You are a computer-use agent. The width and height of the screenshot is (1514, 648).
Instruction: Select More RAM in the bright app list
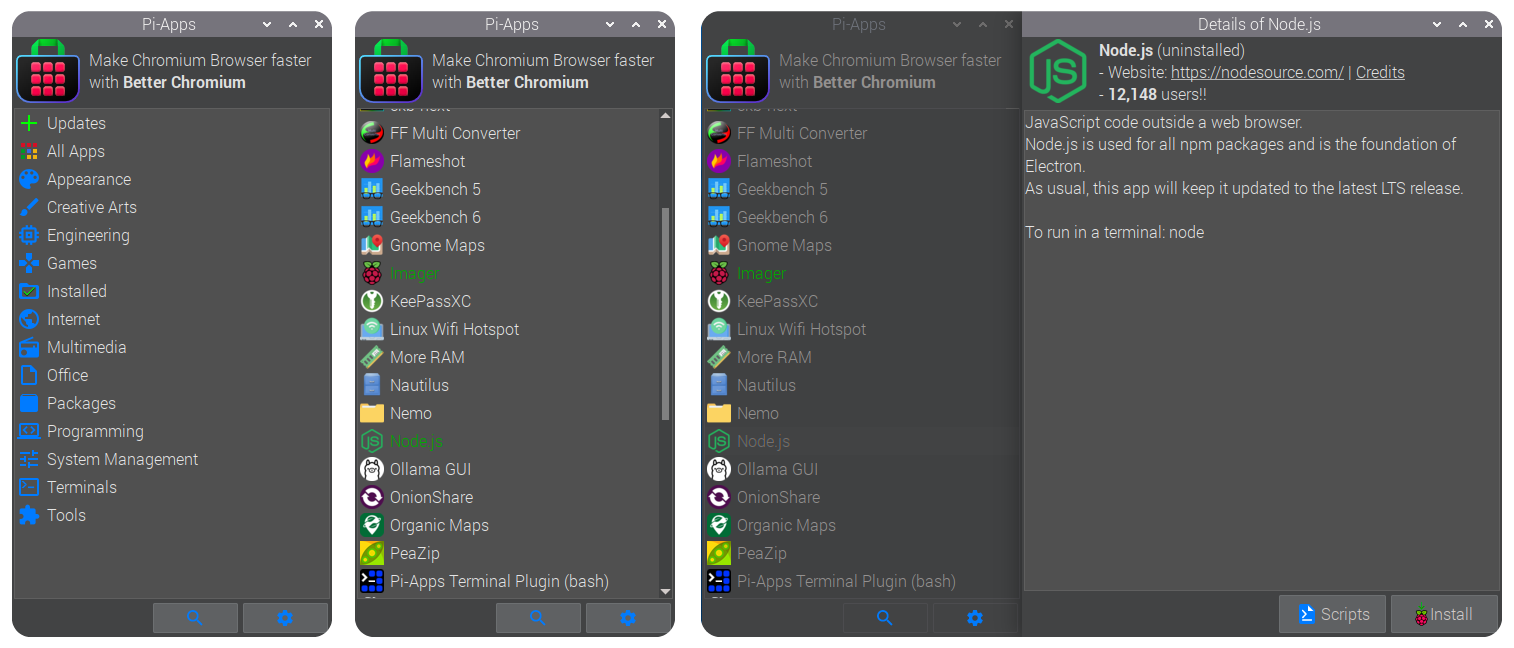[508, 357]
